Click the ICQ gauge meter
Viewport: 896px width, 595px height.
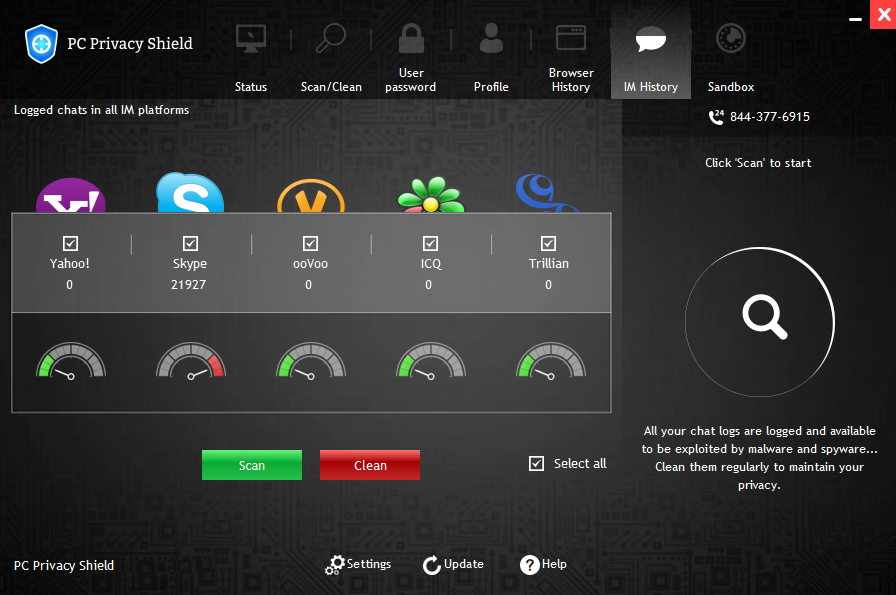(431, 361)
